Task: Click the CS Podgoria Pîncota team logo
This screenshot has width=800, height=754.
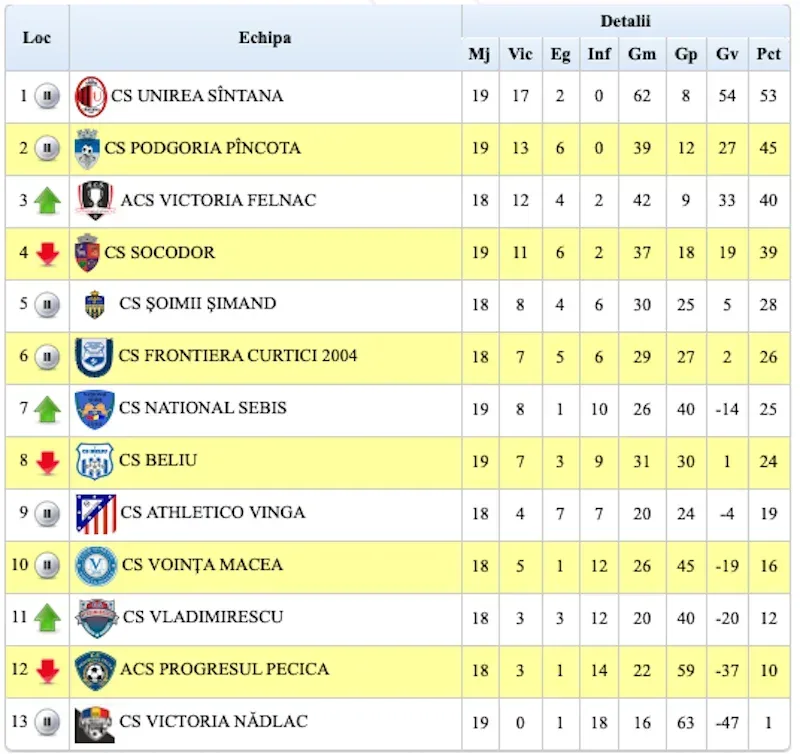Action: point(87,148)
